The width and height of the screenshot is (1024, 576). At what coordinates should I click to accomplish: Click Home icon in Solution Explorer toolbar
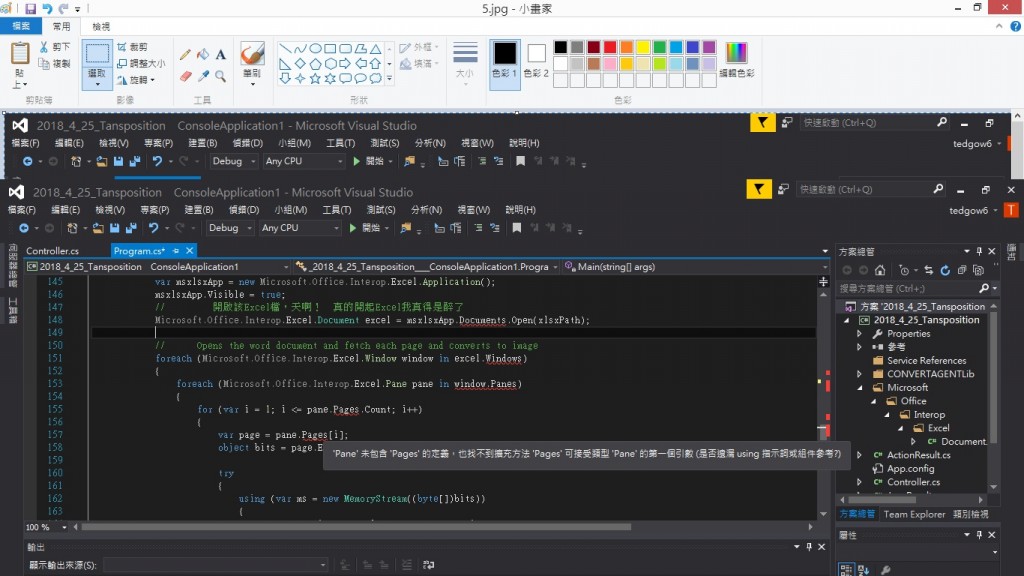(880, 270)
